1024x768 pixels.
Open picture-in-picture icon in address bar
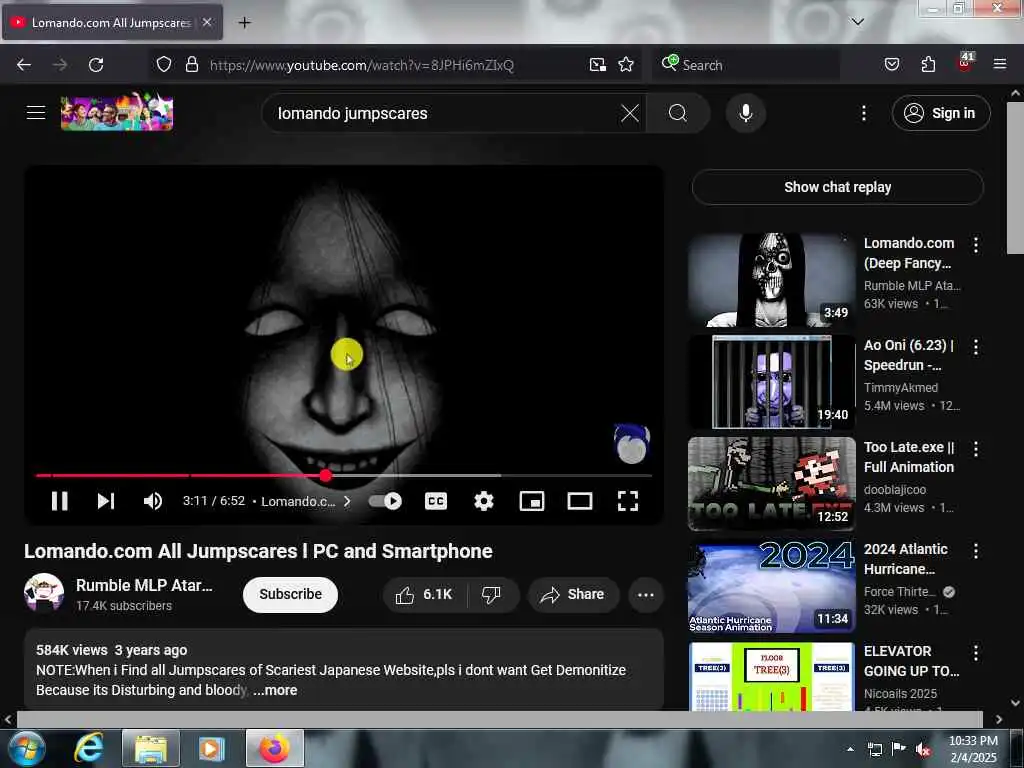[x=598, y=65]
